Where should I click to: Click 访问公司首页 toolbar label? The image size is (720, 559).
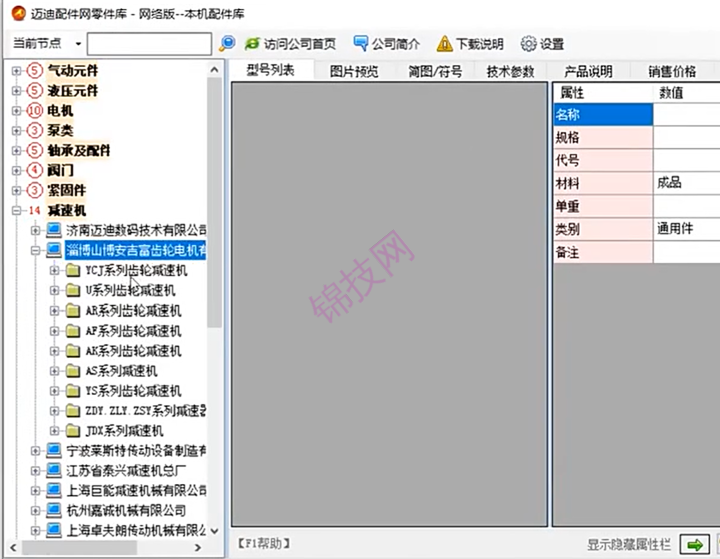point(300,44)
